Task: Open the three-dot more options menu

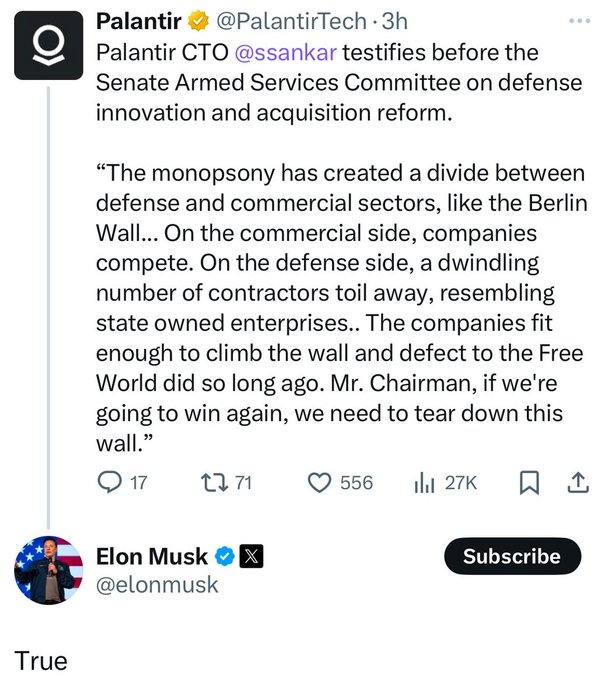Action: 579,19
